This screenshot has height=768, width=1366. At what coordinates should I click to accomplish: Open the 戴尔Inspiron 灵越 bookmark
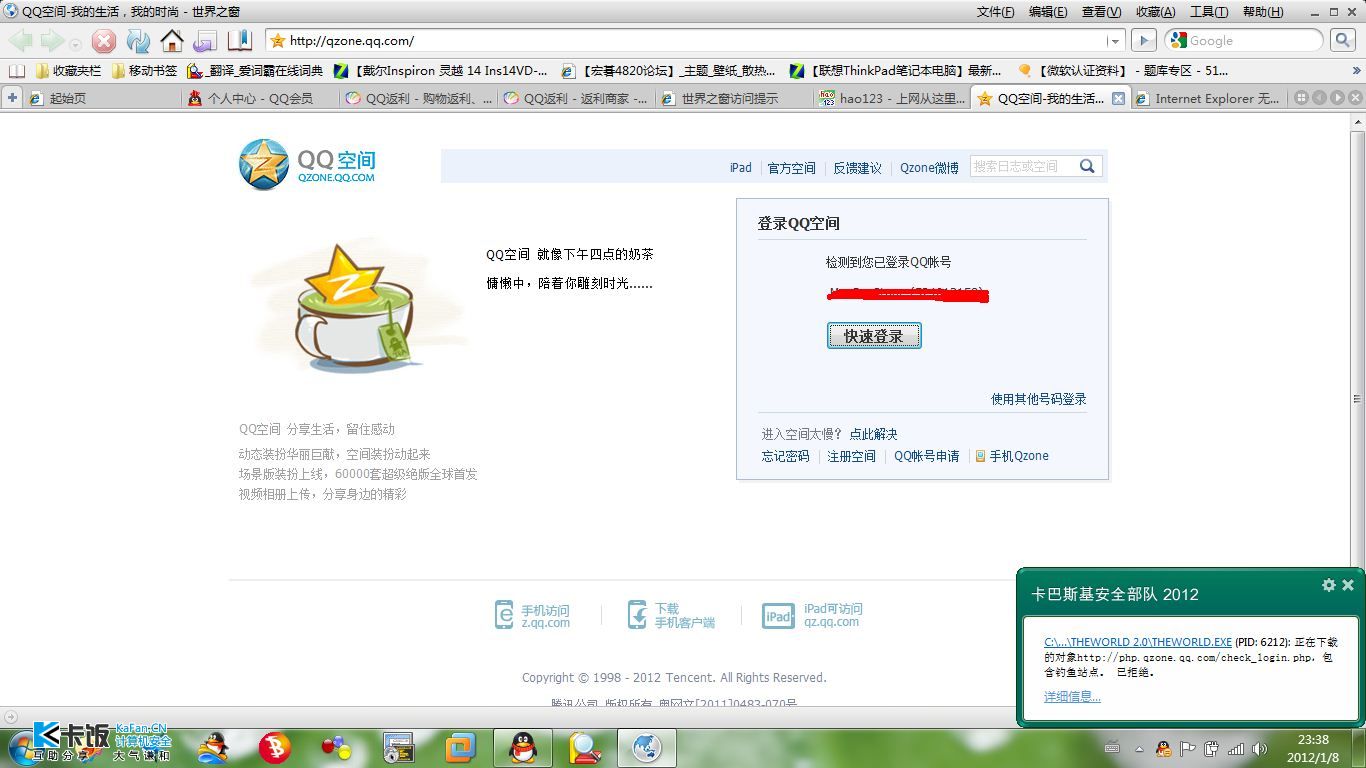440,71
